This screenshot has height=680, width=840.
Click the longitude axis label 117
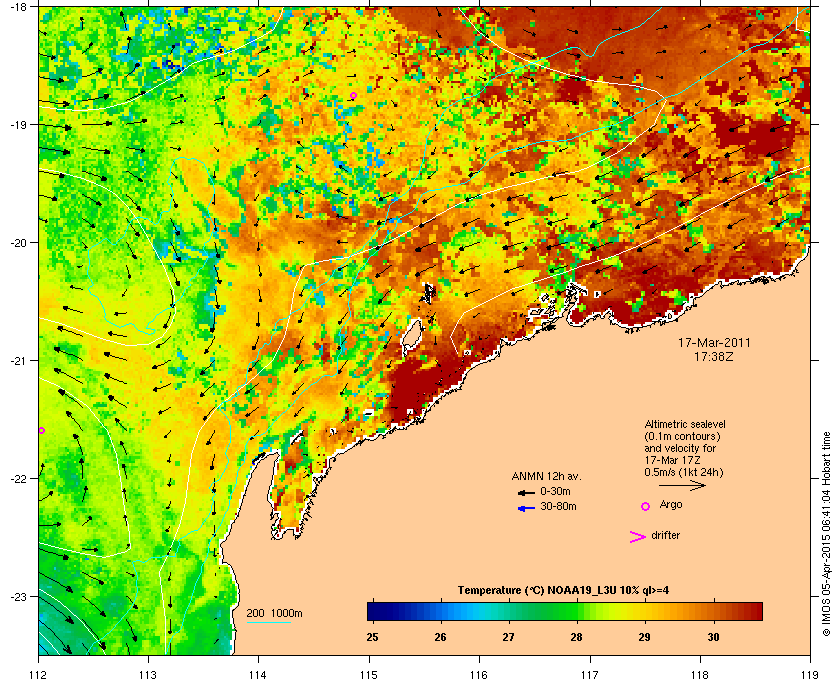point(590,674)
